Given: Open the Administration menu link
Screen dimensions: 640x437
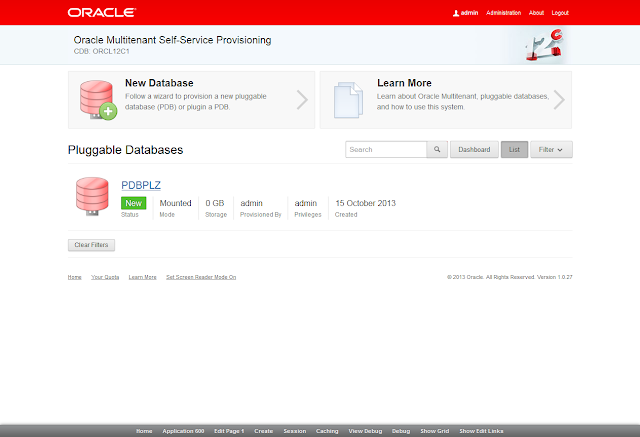Looking at the screenshot, I should pyautogui.click(x=503, y=13).
